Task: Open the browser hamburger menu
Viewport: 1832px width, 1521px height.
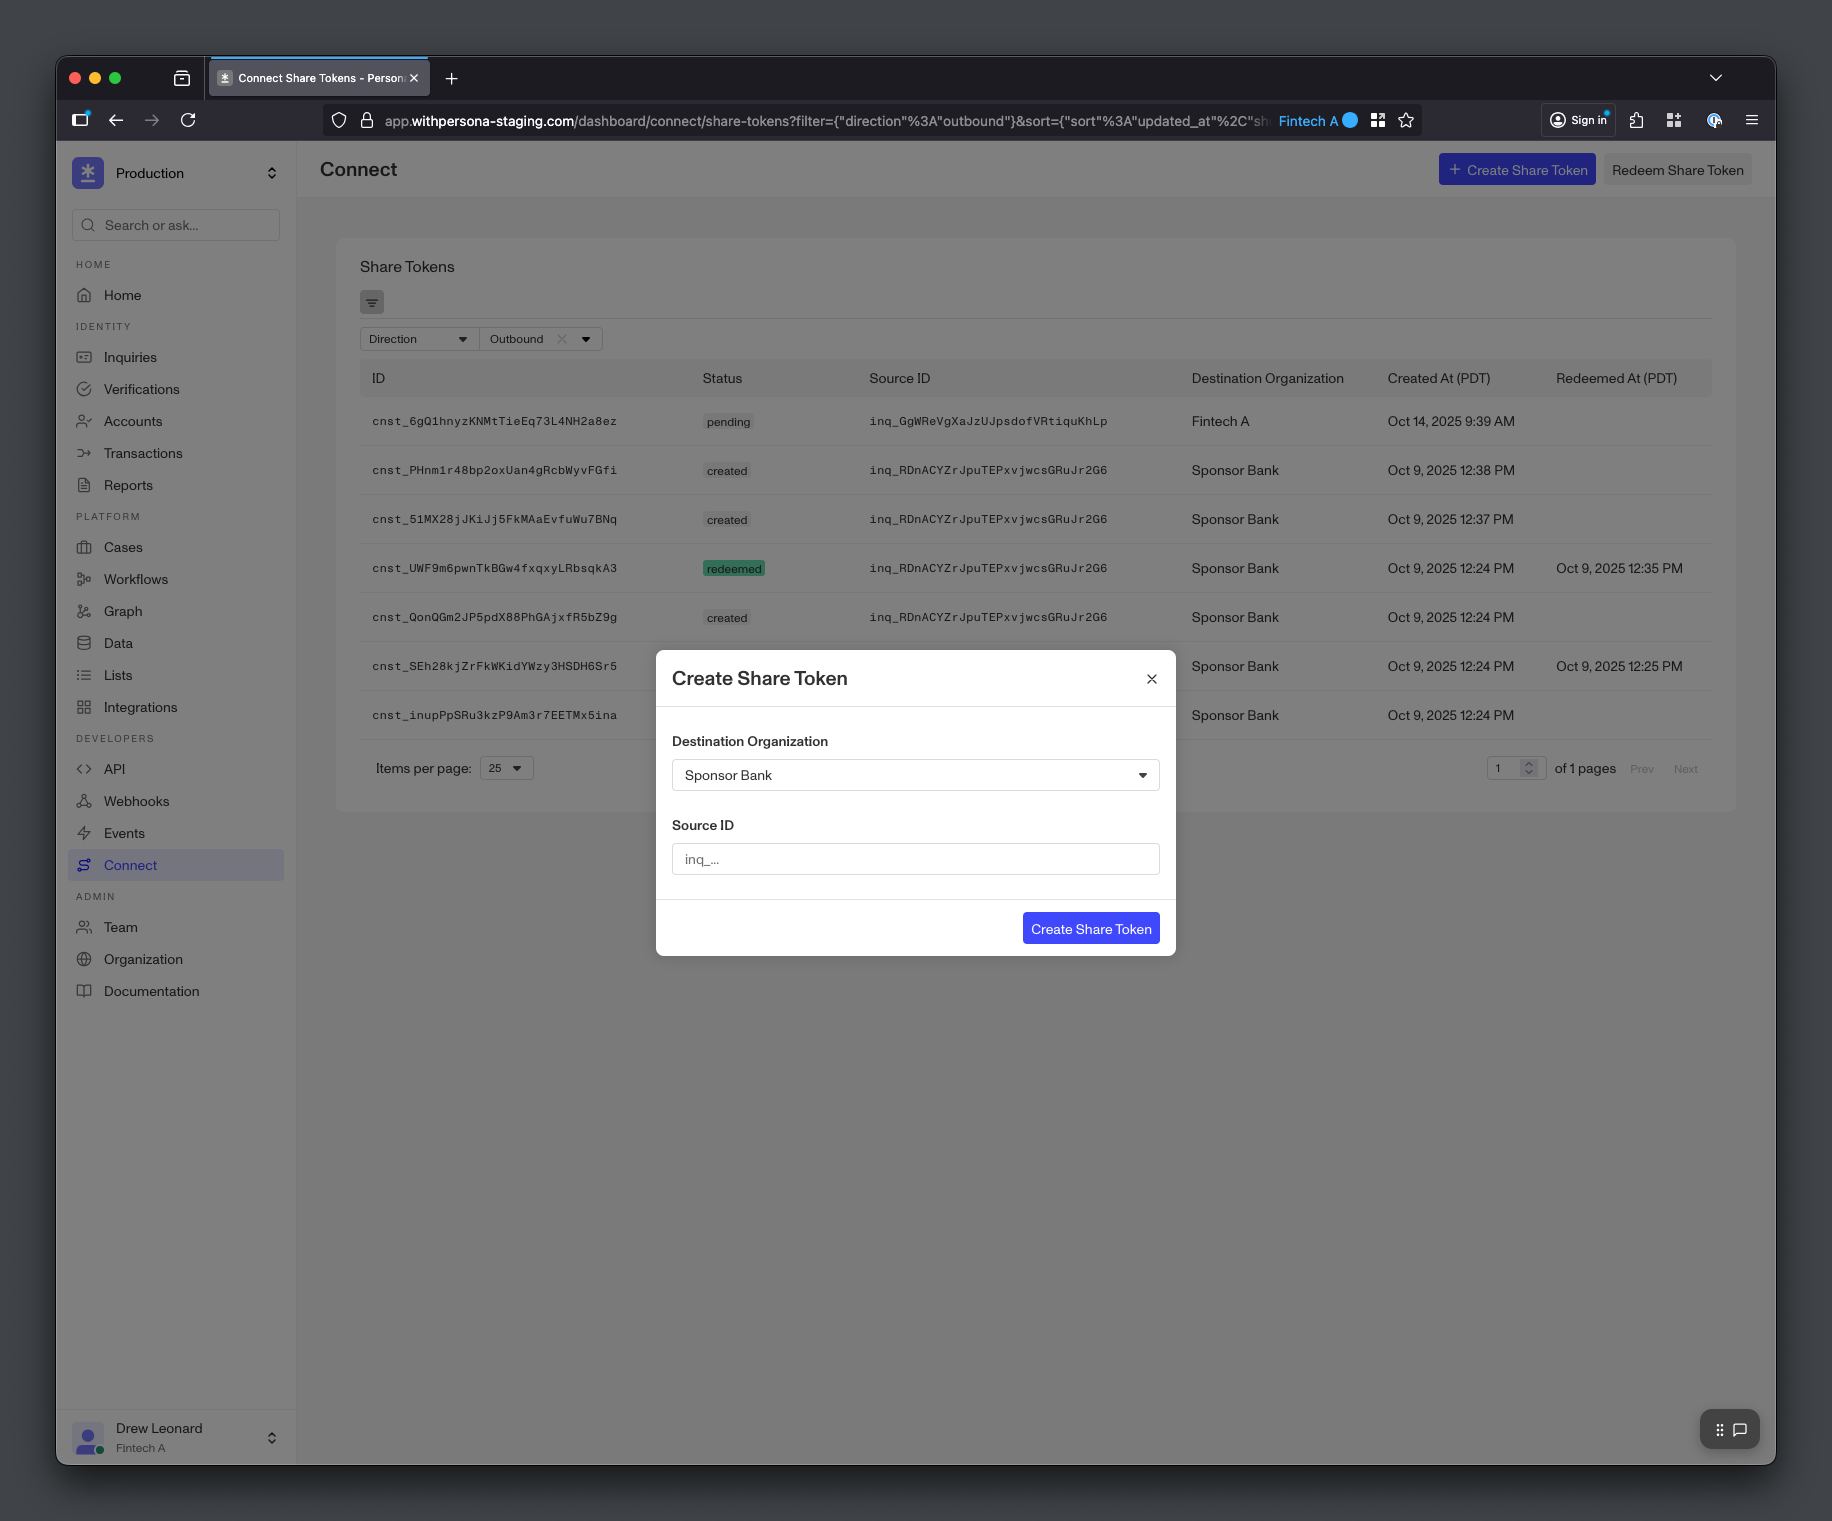Action: click(x=1752, y=120)
